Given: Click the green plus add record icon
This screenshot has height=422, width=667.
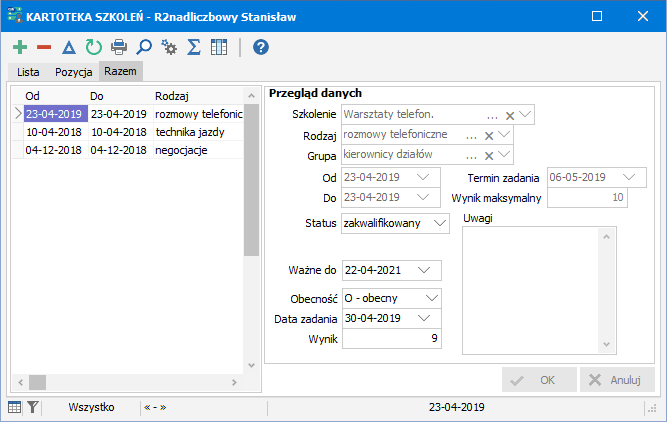Looking at the screenshot, I should [20, 47].
